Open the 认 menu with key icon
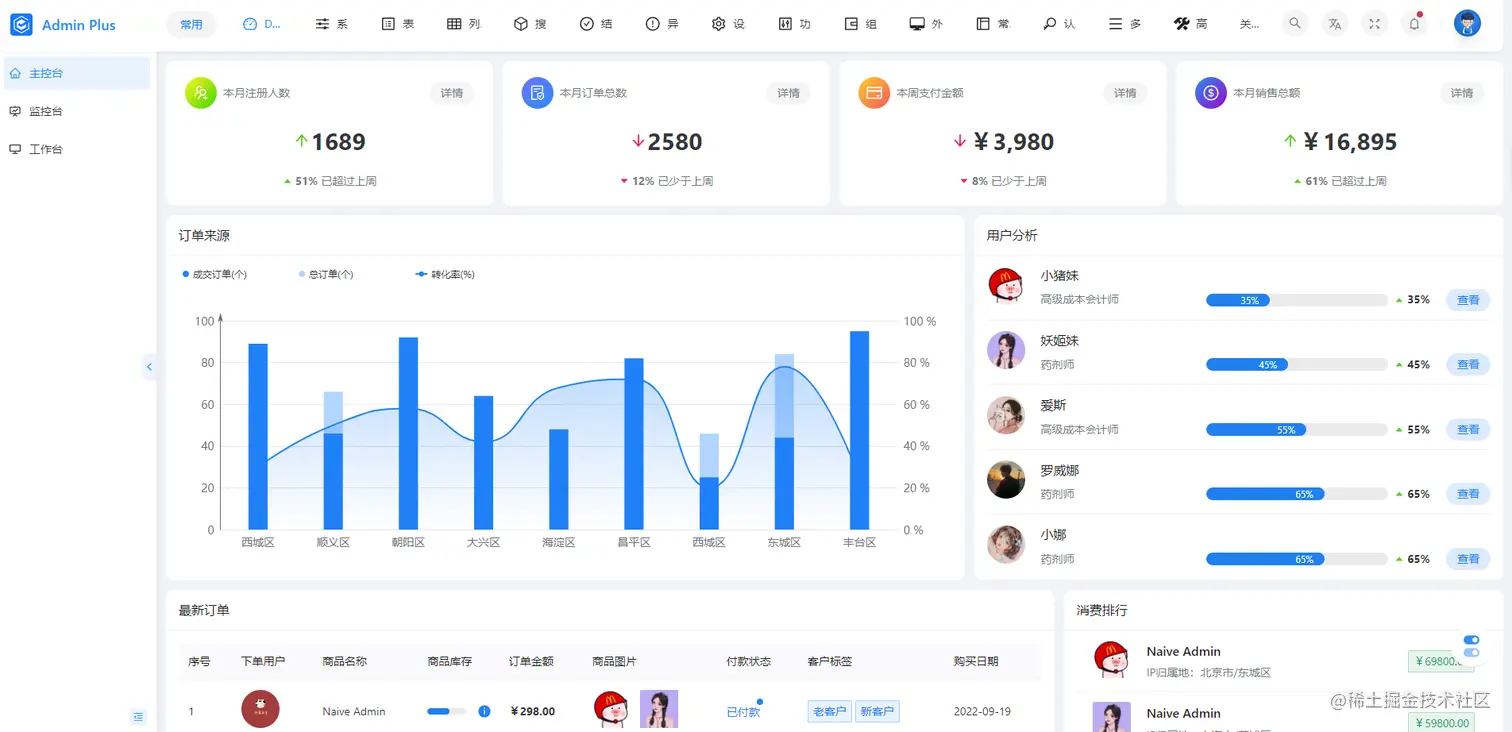 tap(1059, 24)
